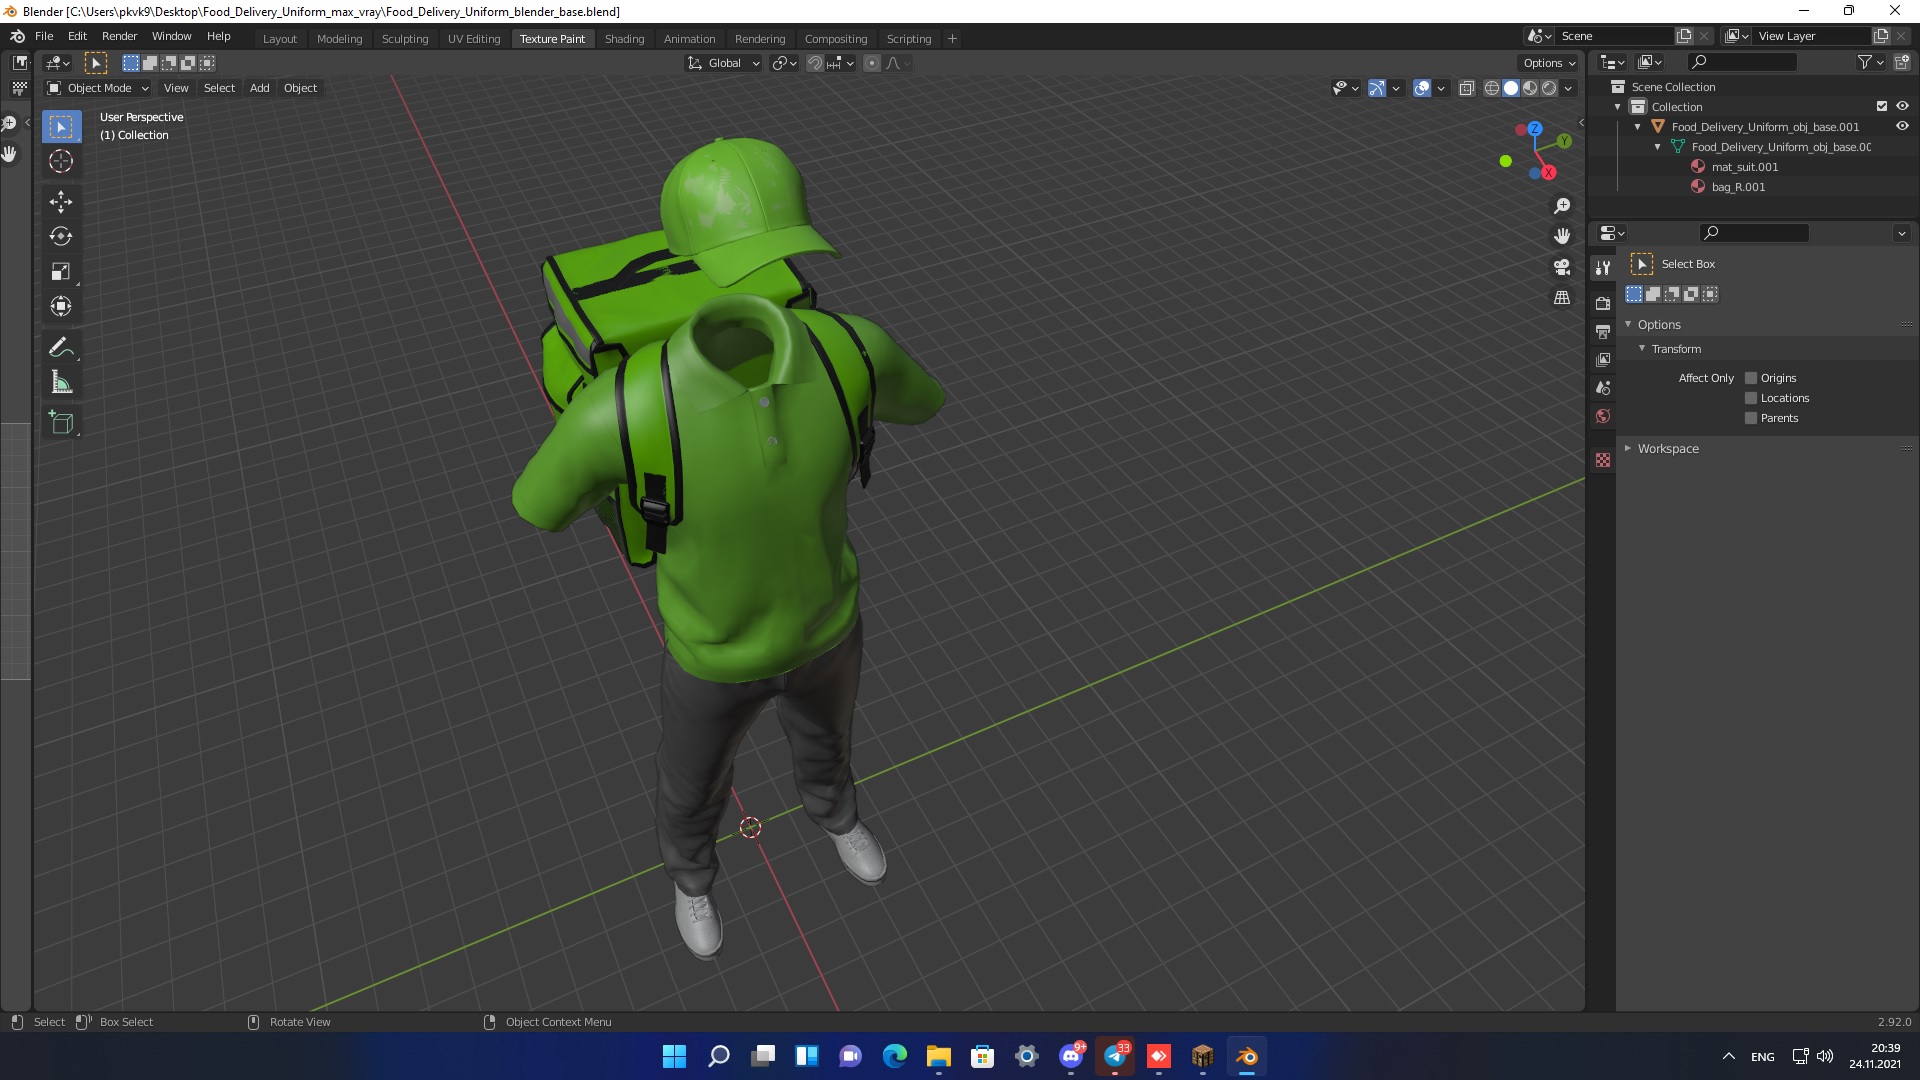Choose Subtract selection mode in the Tool panel

(x=1672, y=294)
